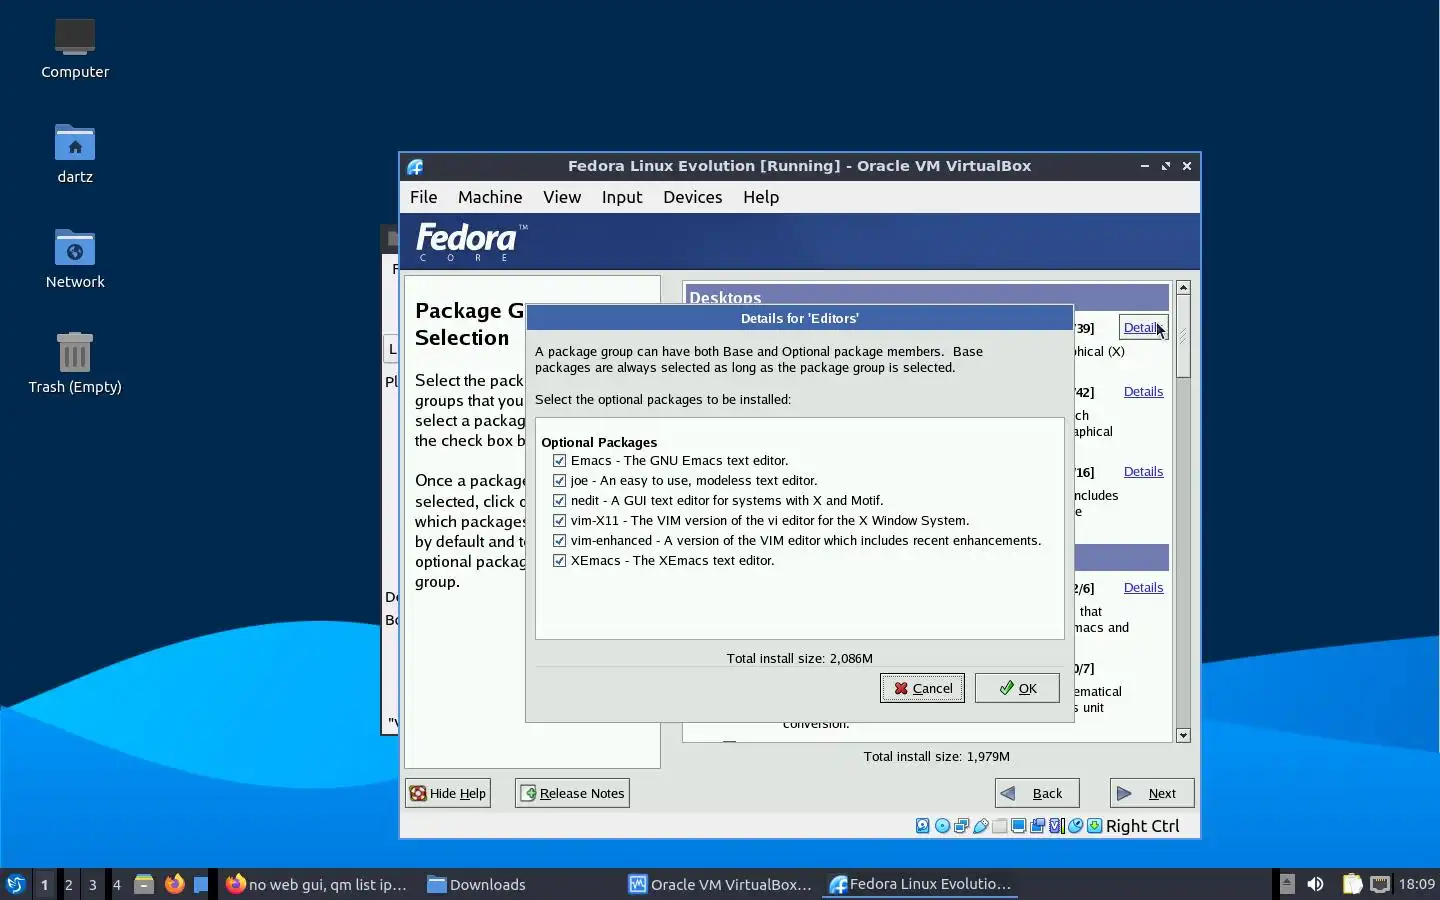Open Details link beside the /42] group
This screenshot has width=1440, height=900.
(1143, 392)
